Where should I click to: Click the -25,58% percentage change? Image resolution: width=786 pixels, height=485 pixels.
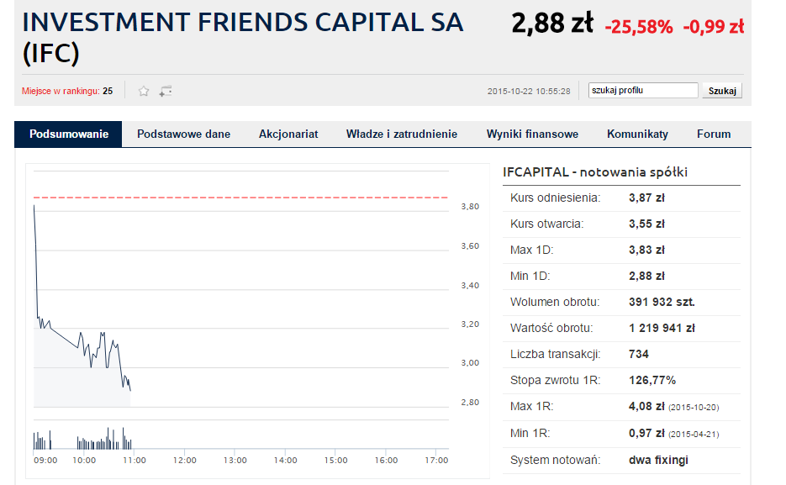click(639, 27)
